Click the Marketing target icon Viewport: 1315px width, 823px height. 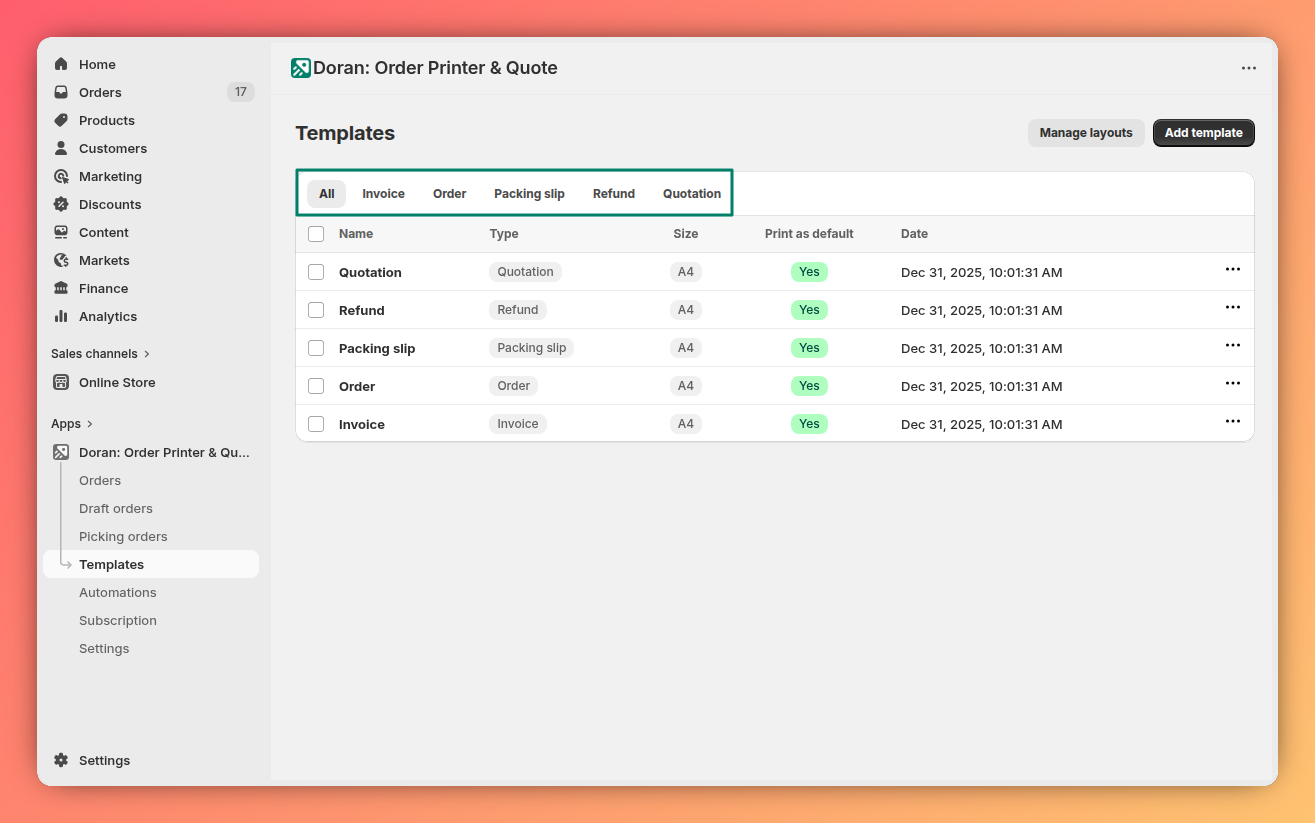pyautogui.click(x=61, y=176)
